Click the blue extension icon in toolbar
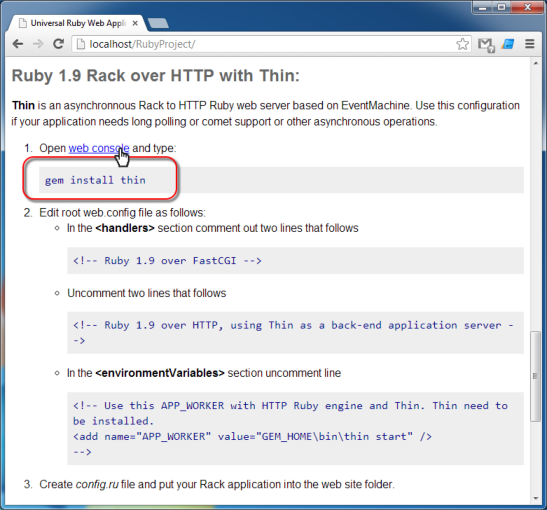The height and width of the screenshot is (510, 547). pyautogui.click(x=508, y=44)
